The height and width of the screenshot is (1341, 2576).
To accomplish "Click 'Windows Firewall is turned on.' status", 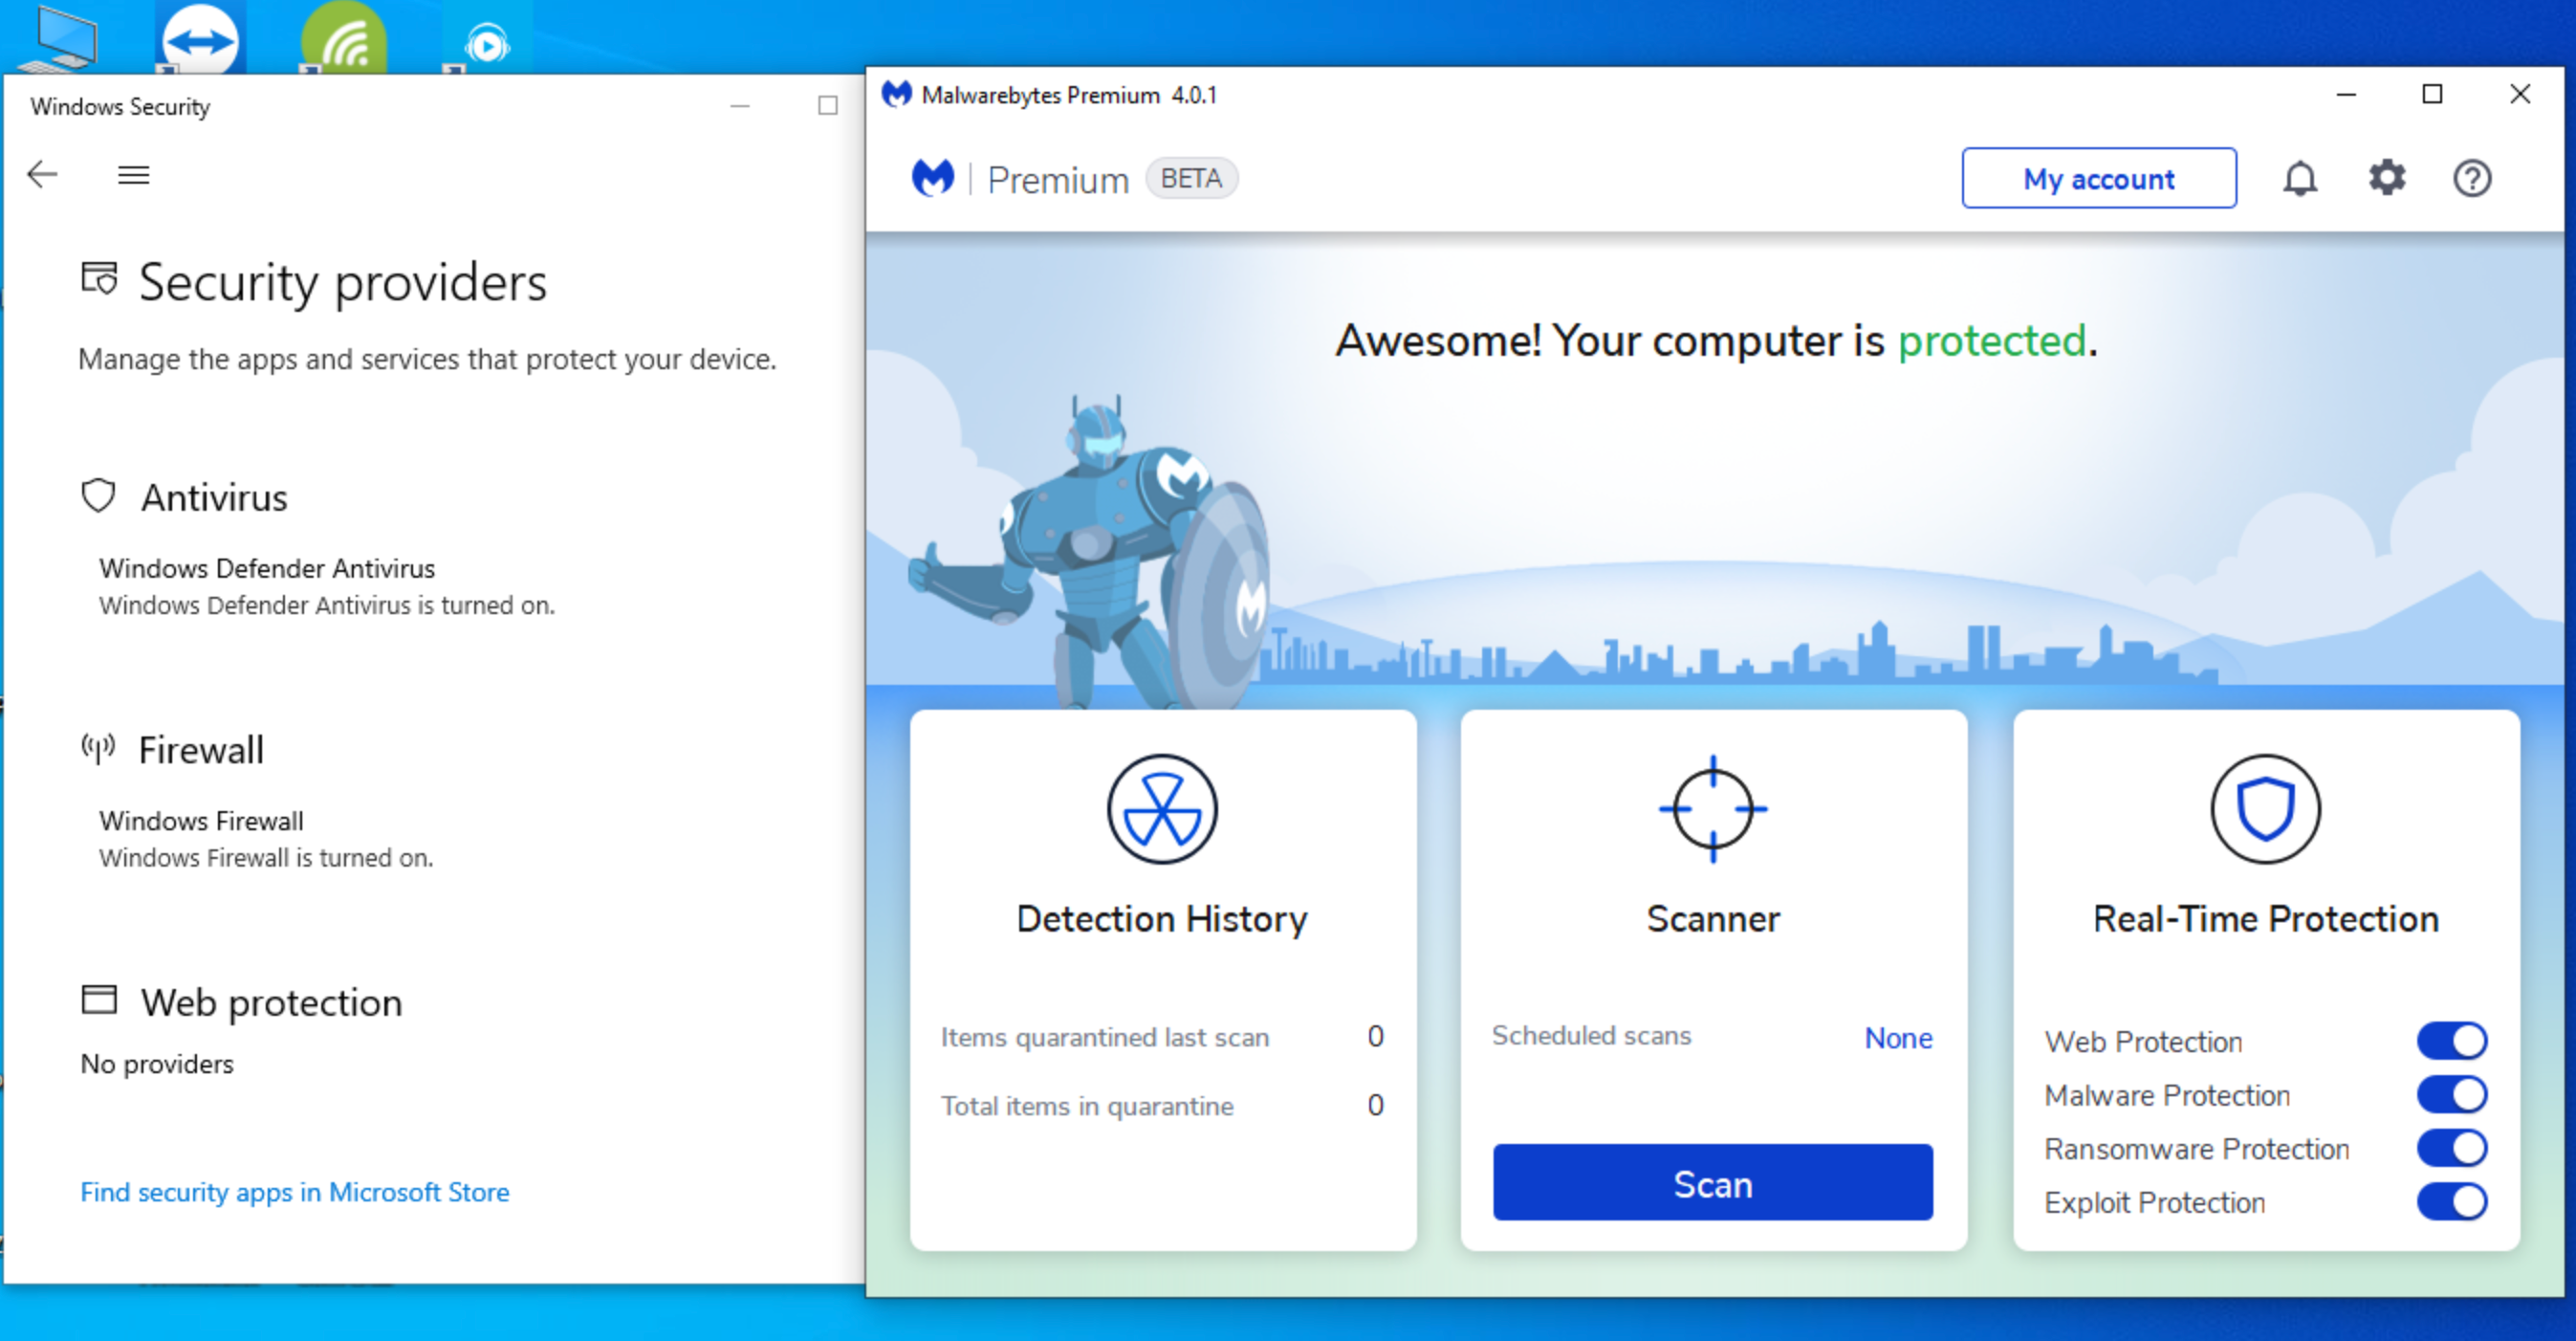I will pos(265,857).
